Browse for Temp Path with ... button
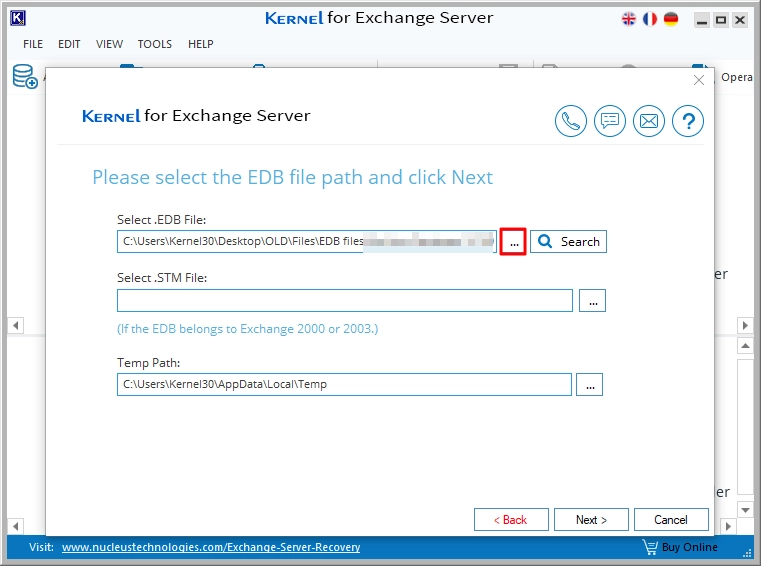The width and height of the screenshot is (761, 566). [590, 384]
